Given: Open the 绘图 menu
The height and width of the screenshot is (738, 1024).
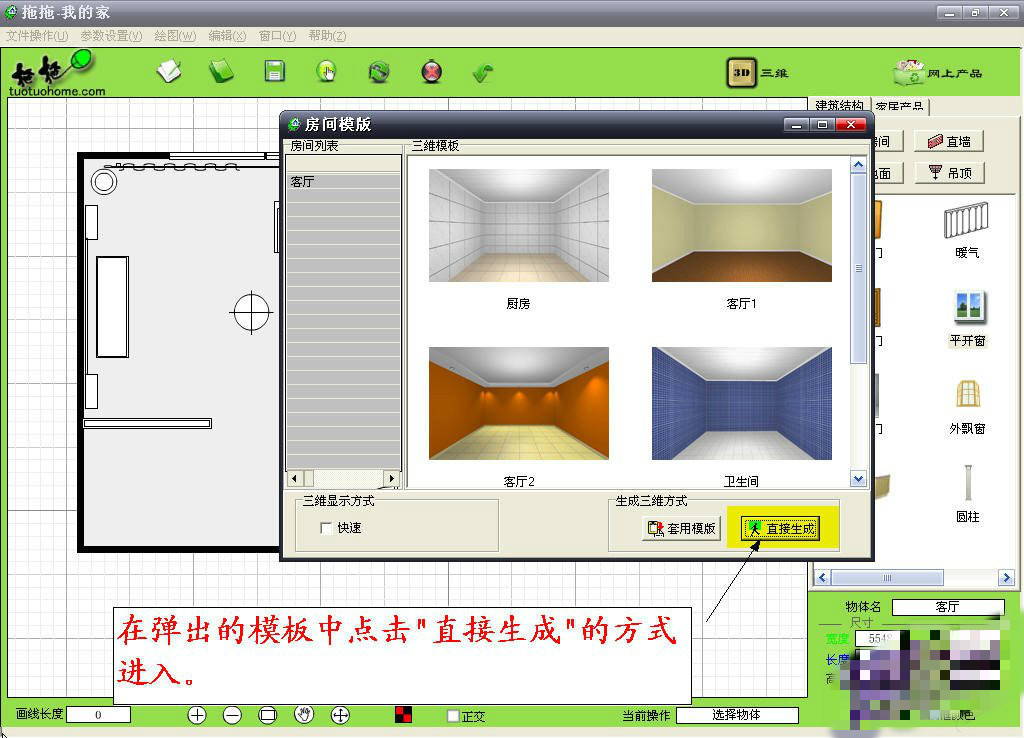Looking at the screenshot, I should [x=175, y=36].
